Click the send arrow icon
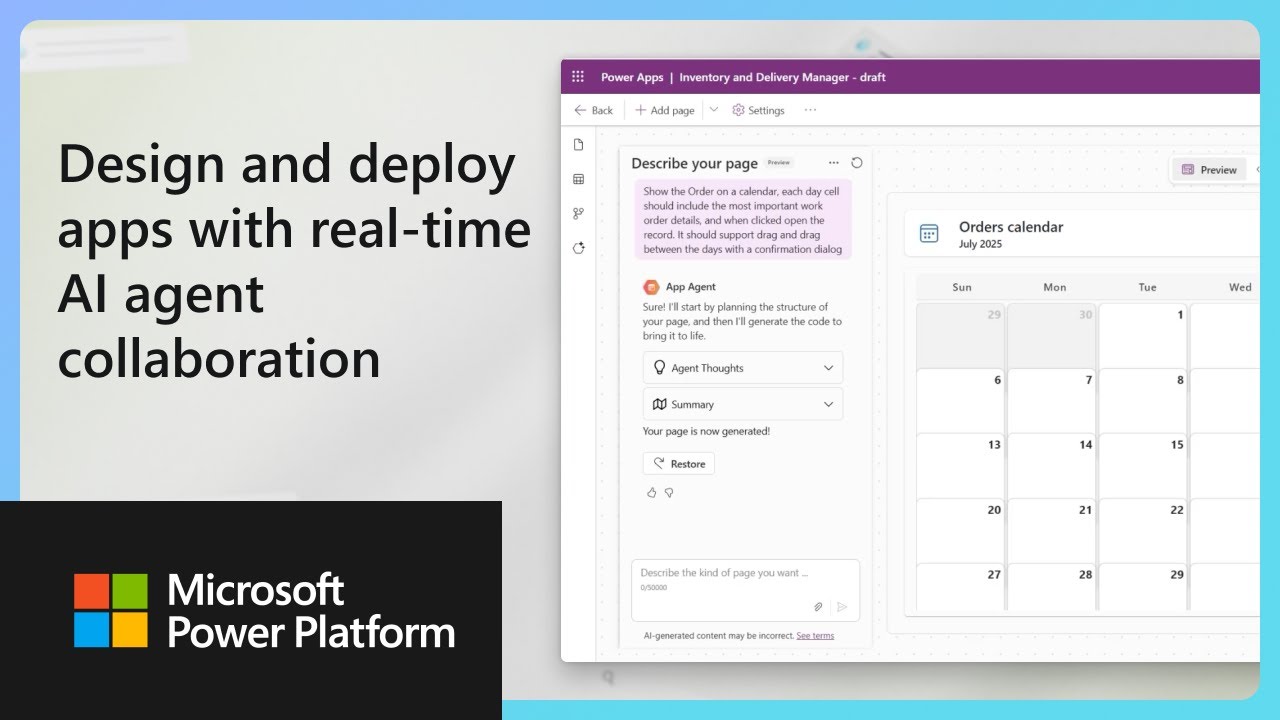 [x=842, y=607]
